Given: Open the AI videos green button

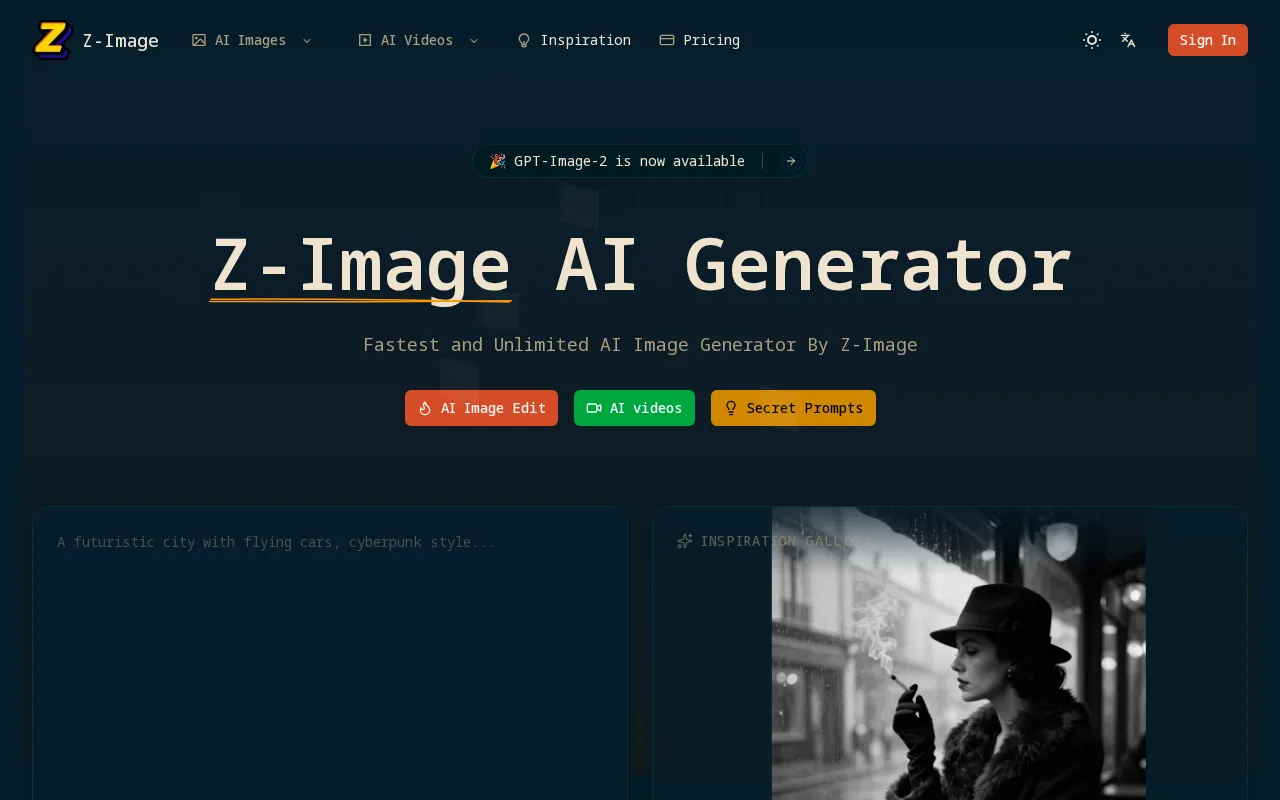Looking at the screenshot, I should coord(634,408).
